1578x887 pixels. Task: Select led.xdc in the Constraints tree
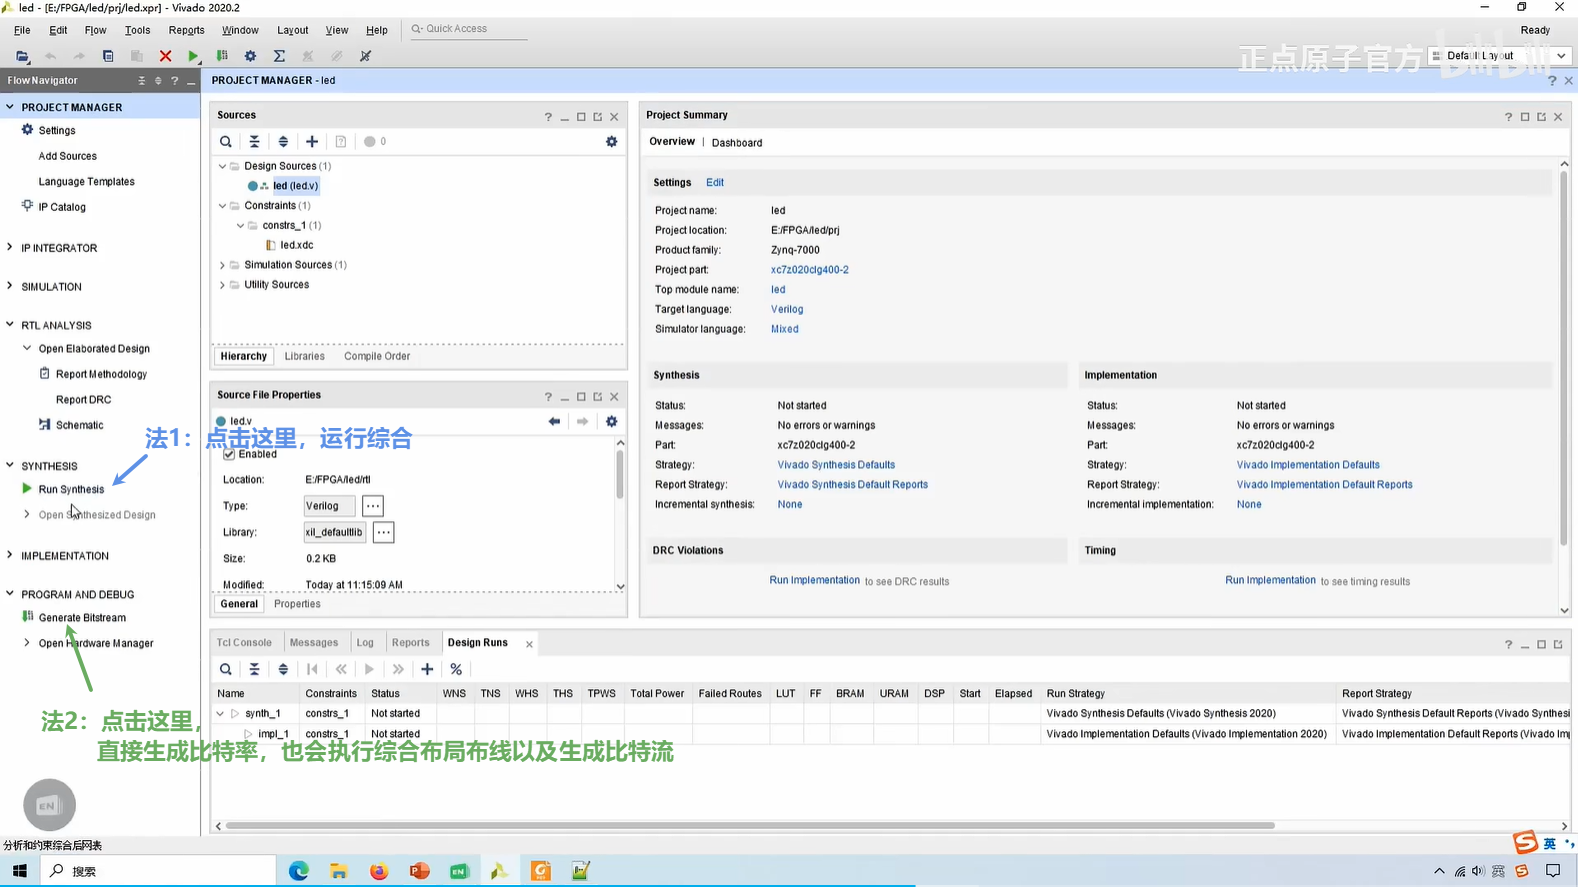296,245
